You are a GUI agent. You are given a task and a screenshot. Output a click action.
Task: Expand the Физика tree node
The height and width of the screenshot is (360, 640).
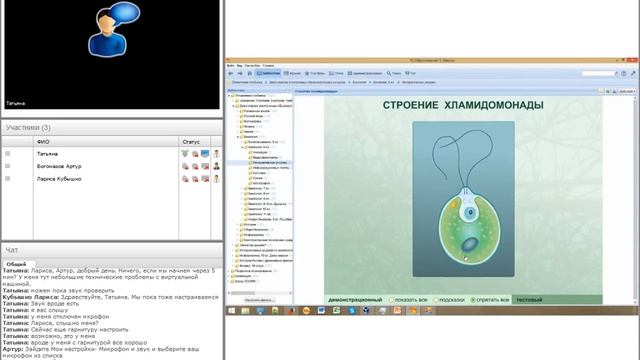tap(238, 127)
